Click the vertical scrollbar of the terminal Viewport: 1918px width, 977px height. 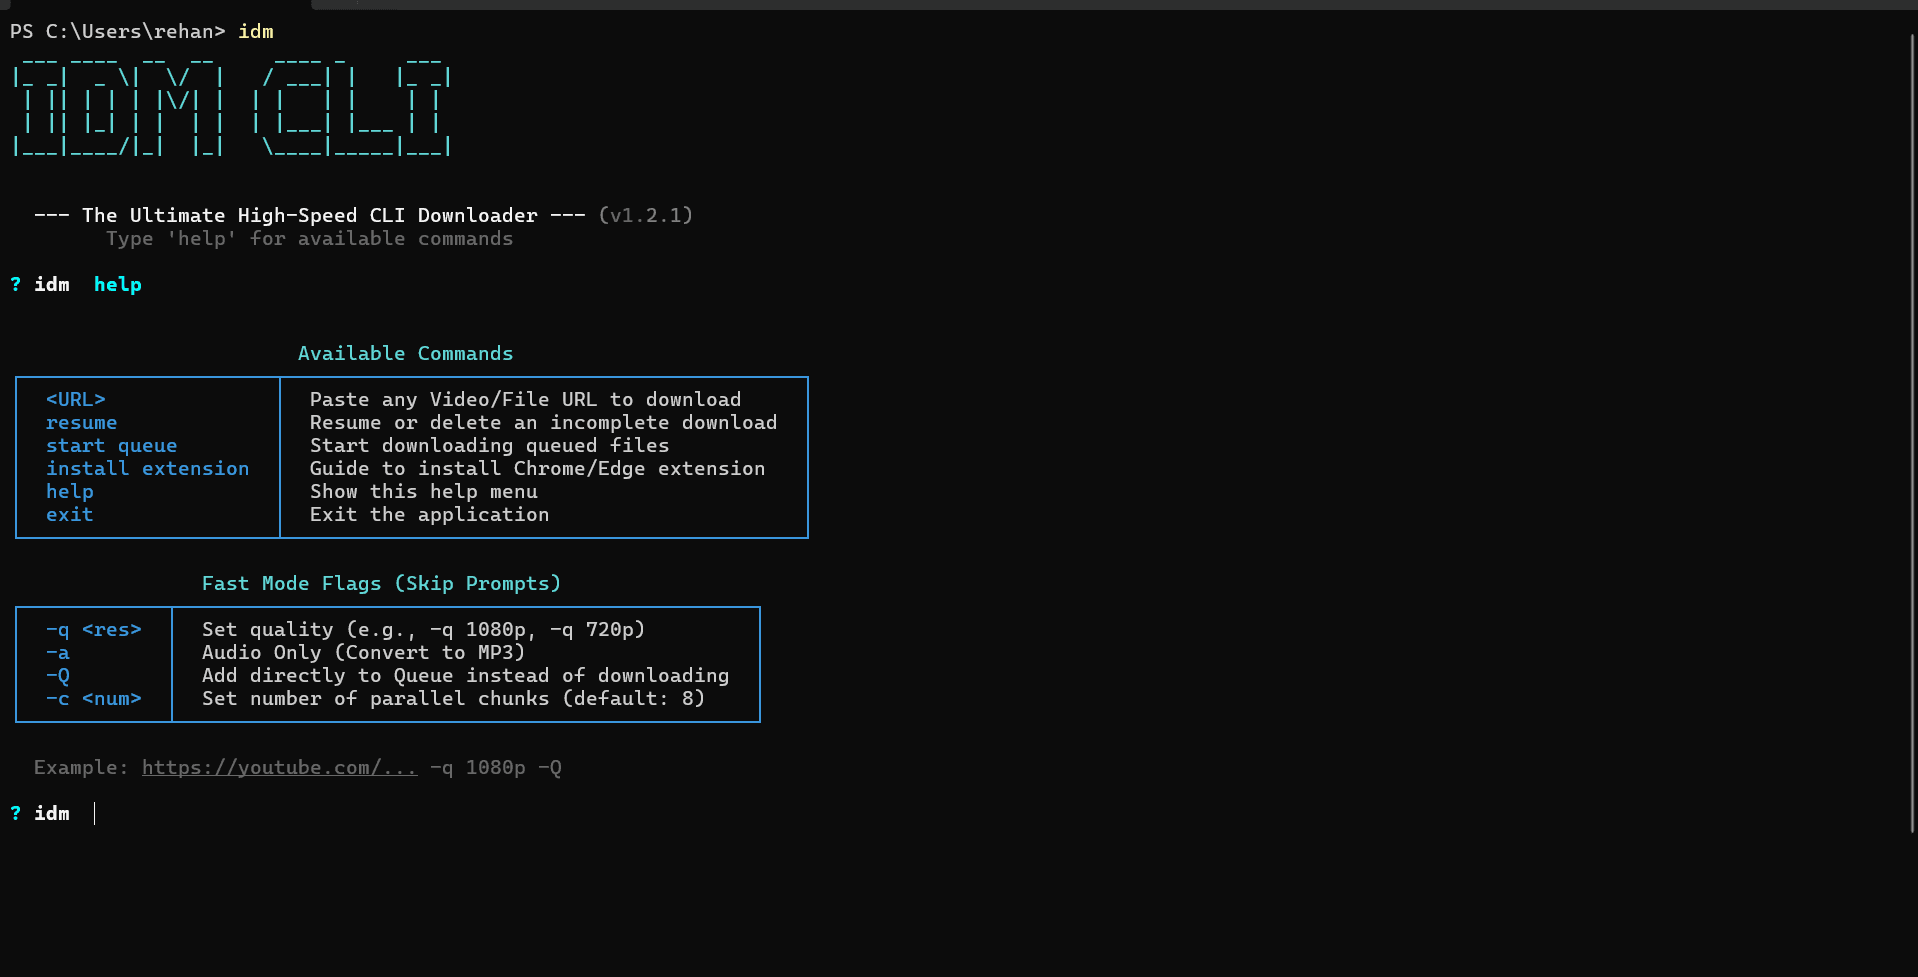(x=1912, y=432)
